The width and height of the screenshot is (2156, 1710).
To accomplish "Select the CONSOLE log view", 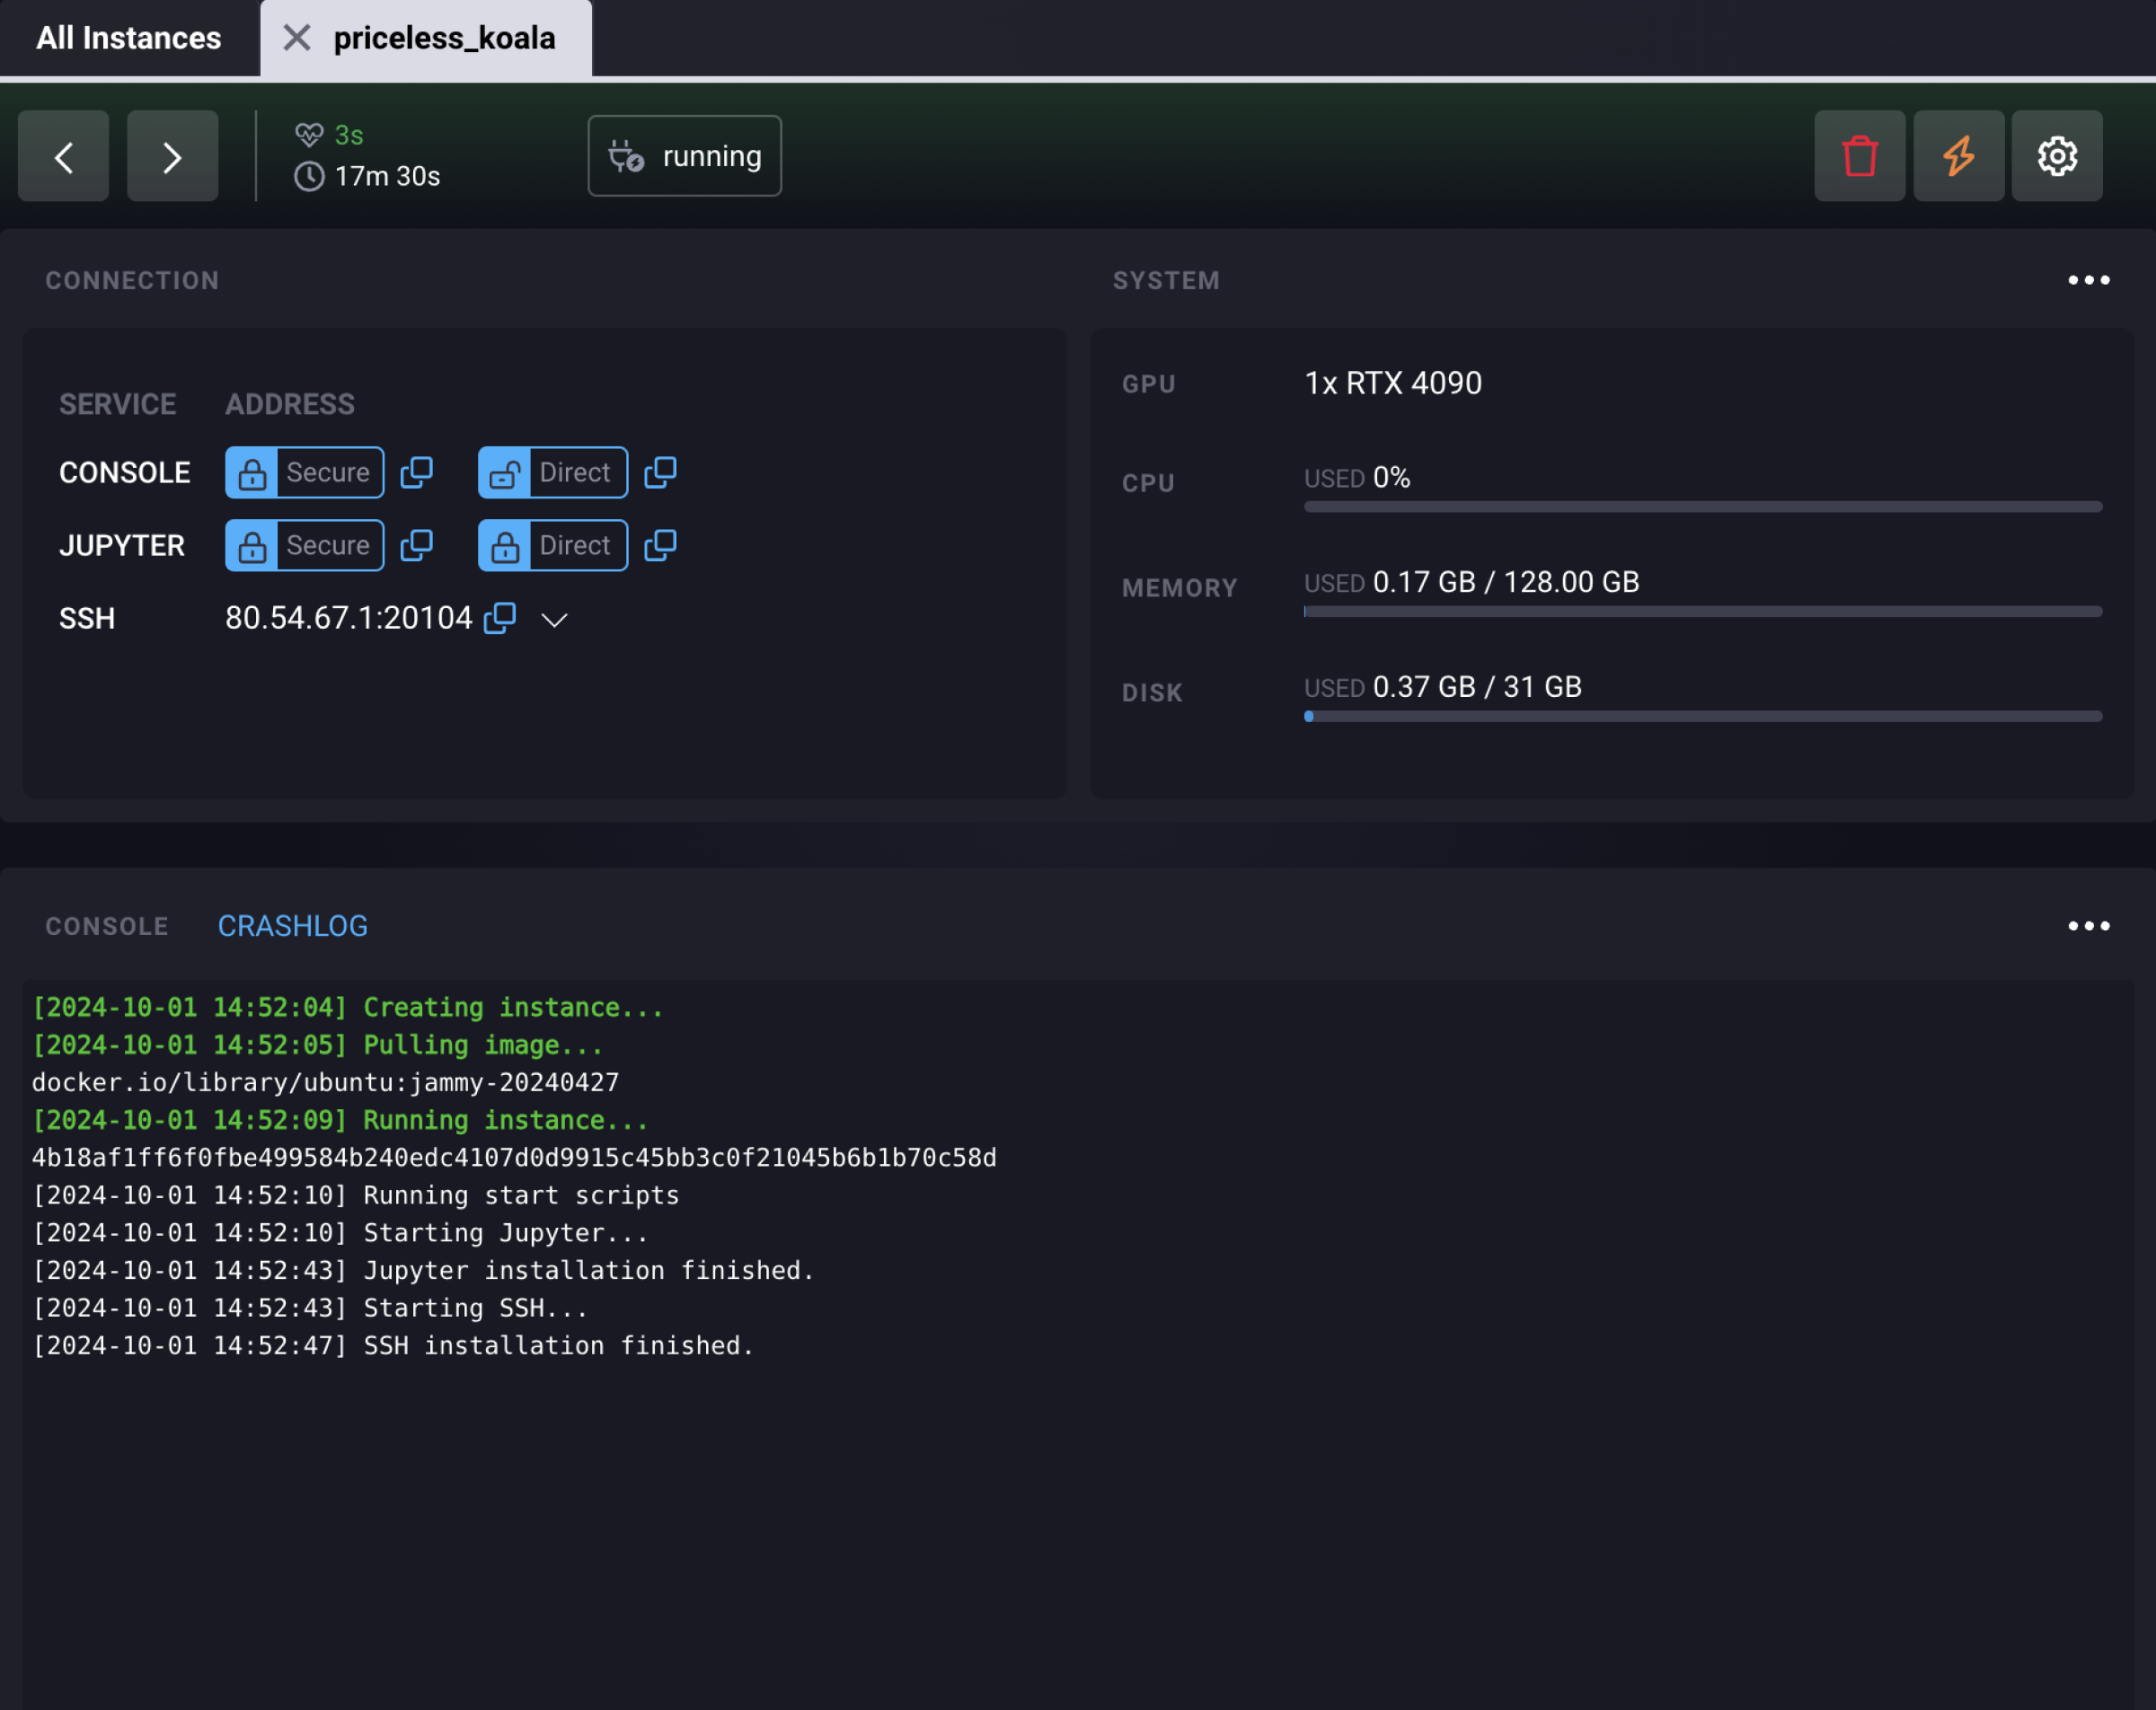I will point(106,926).
